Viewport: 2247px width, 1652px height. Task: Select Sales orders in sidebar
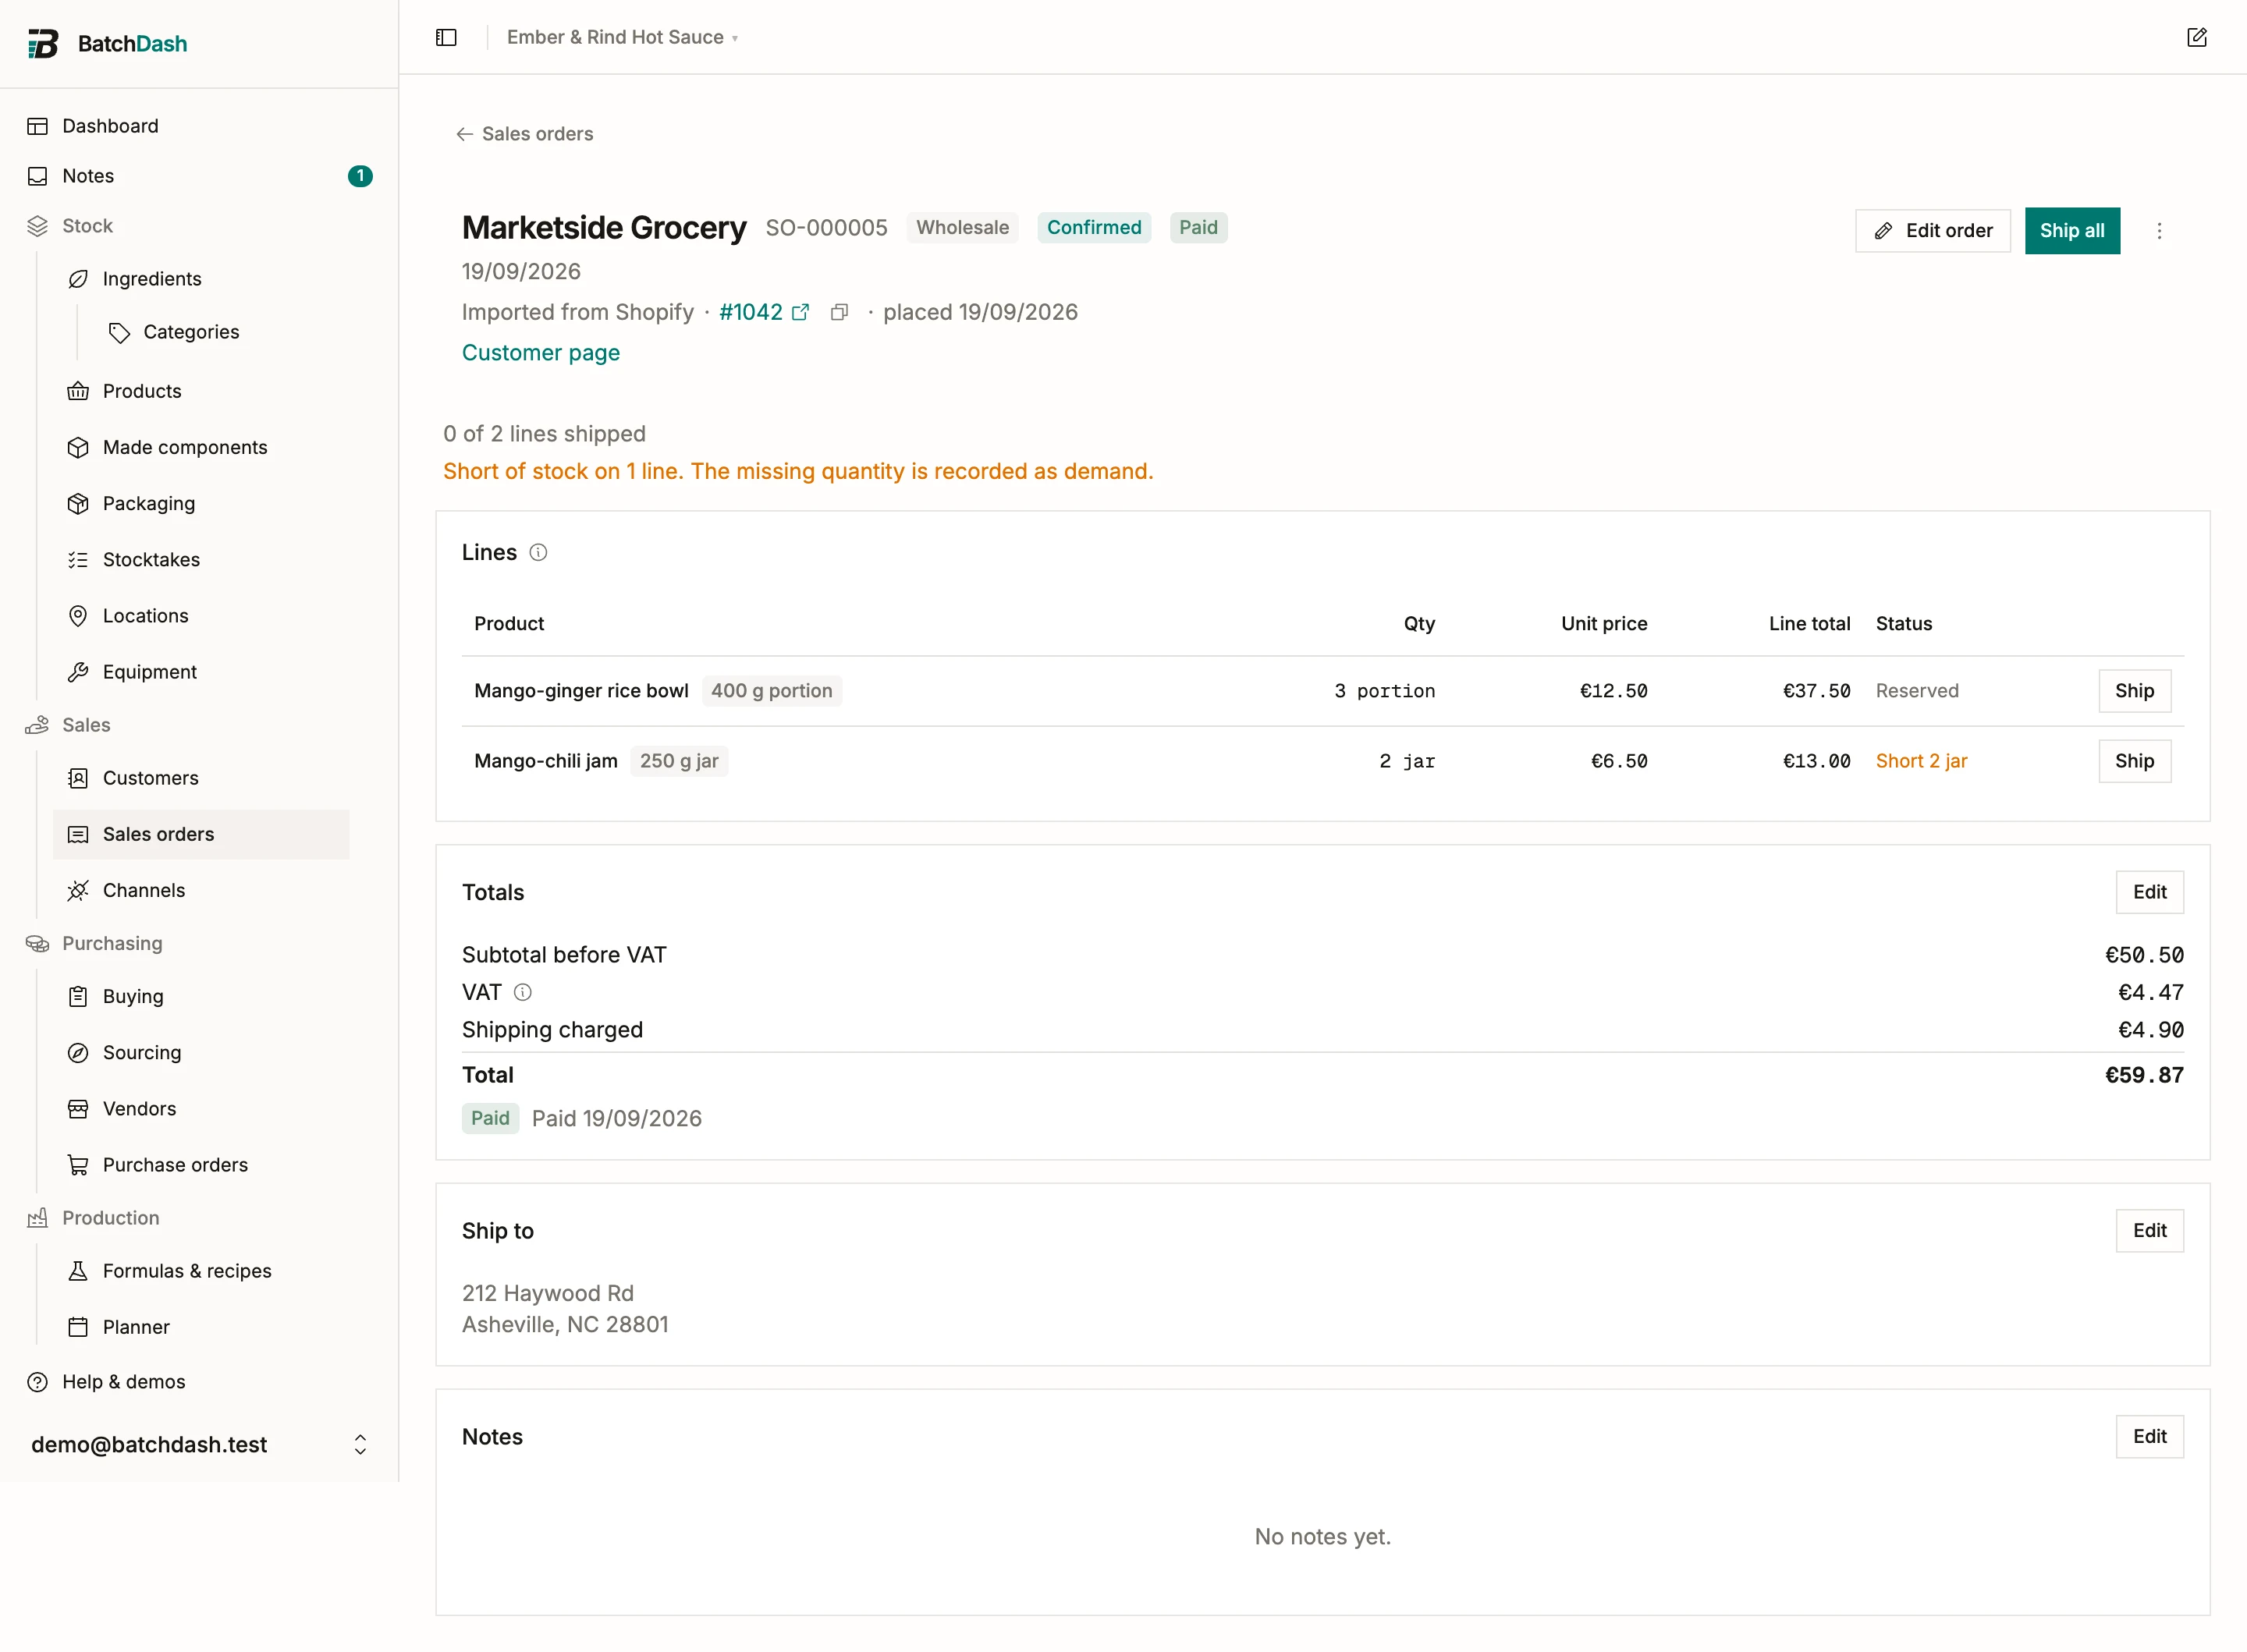click(201, 834)
